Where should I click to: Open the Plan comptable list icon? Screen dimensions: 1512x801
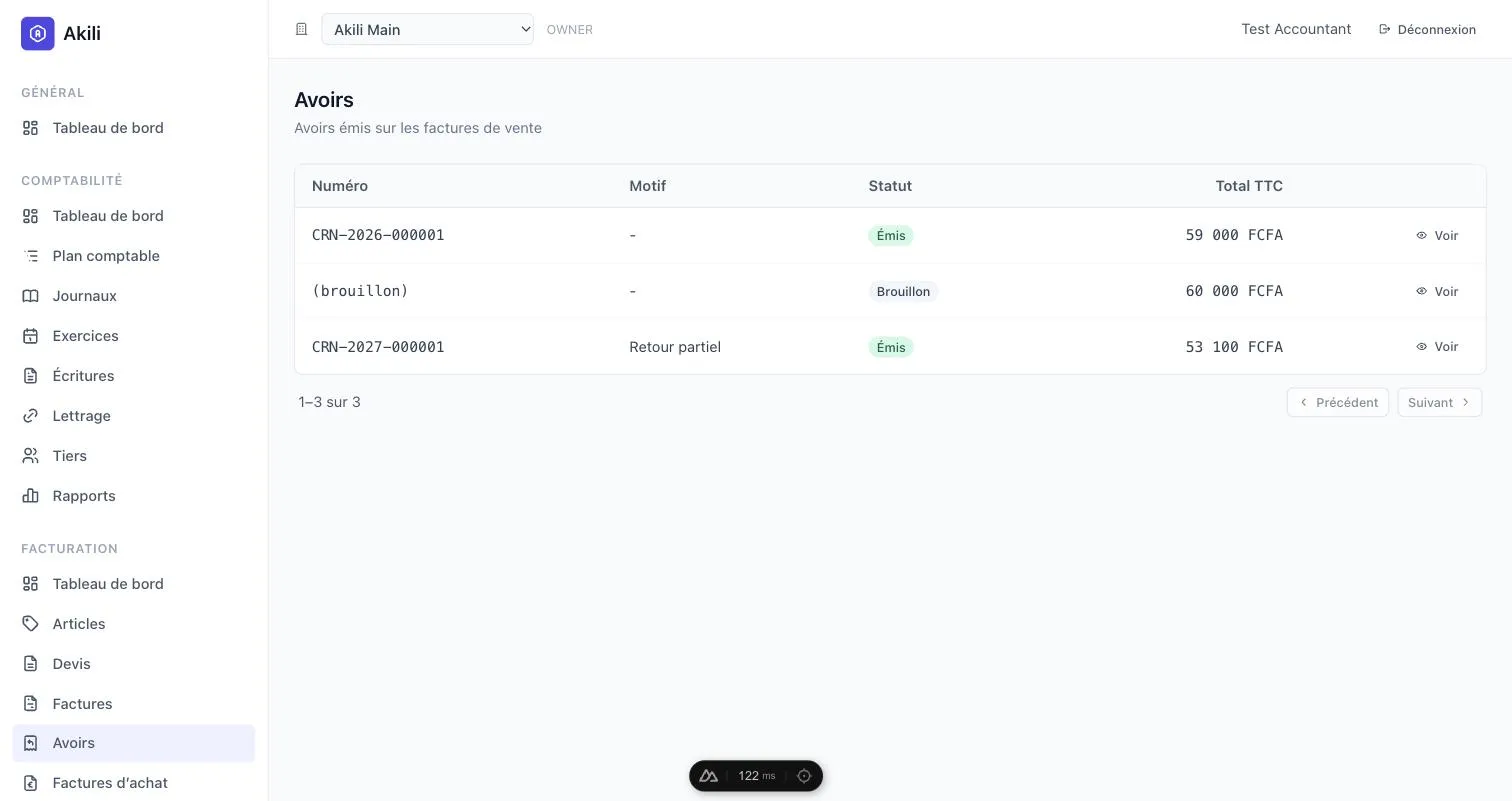tap(31, 256)
